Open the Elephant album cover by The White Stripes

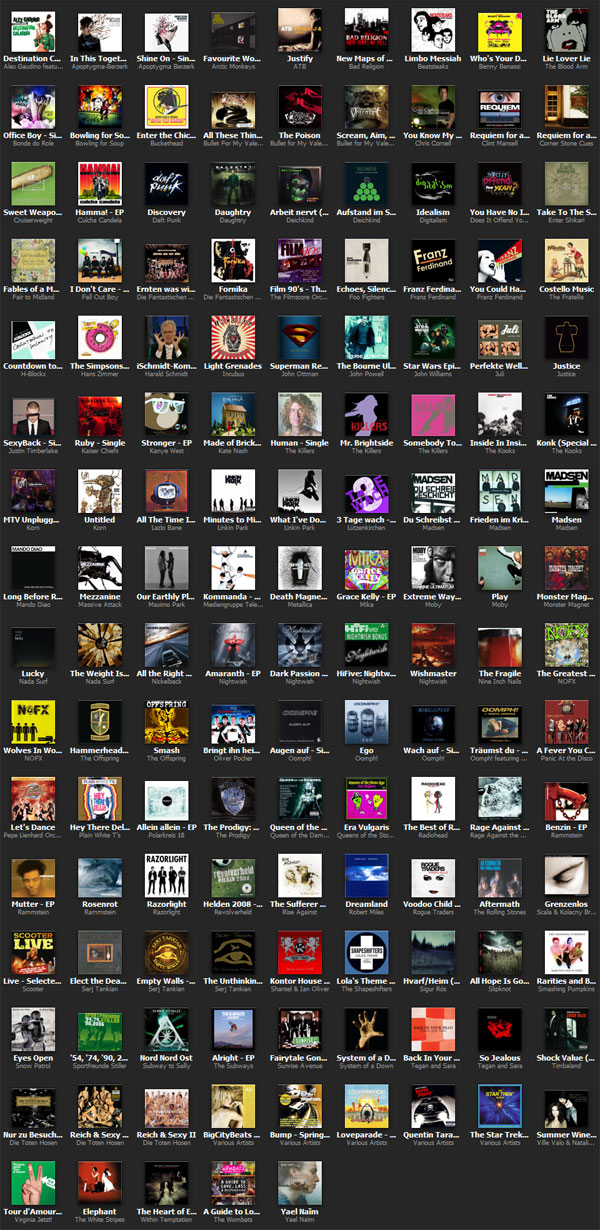tap(99, 1180)
